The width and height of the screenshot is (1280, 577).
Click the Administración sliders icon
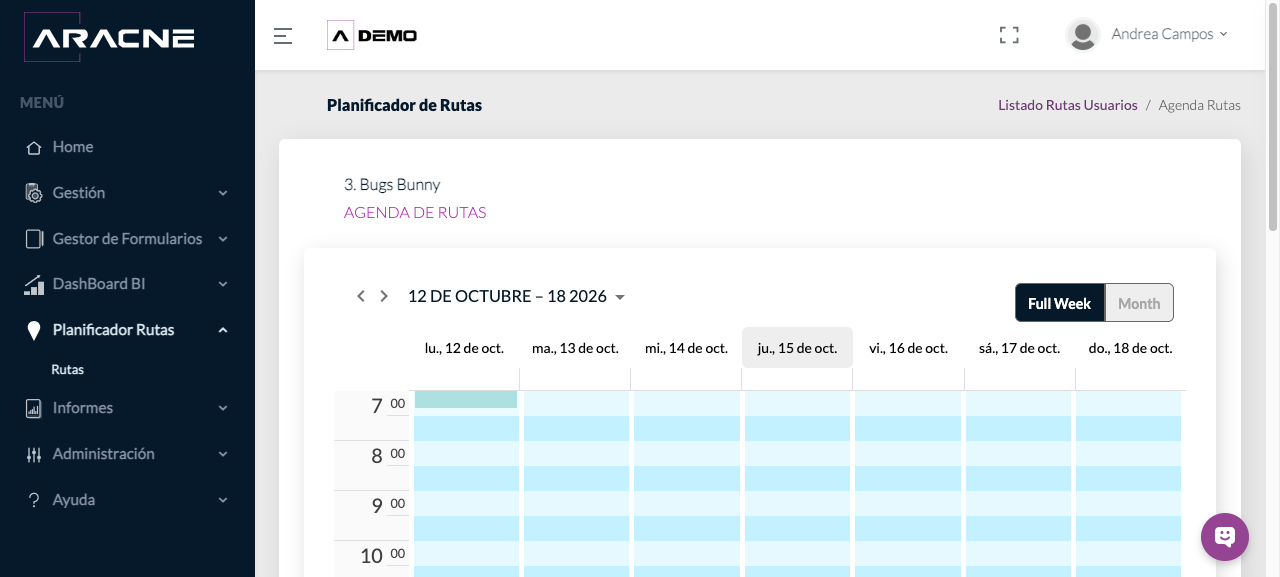34,454
